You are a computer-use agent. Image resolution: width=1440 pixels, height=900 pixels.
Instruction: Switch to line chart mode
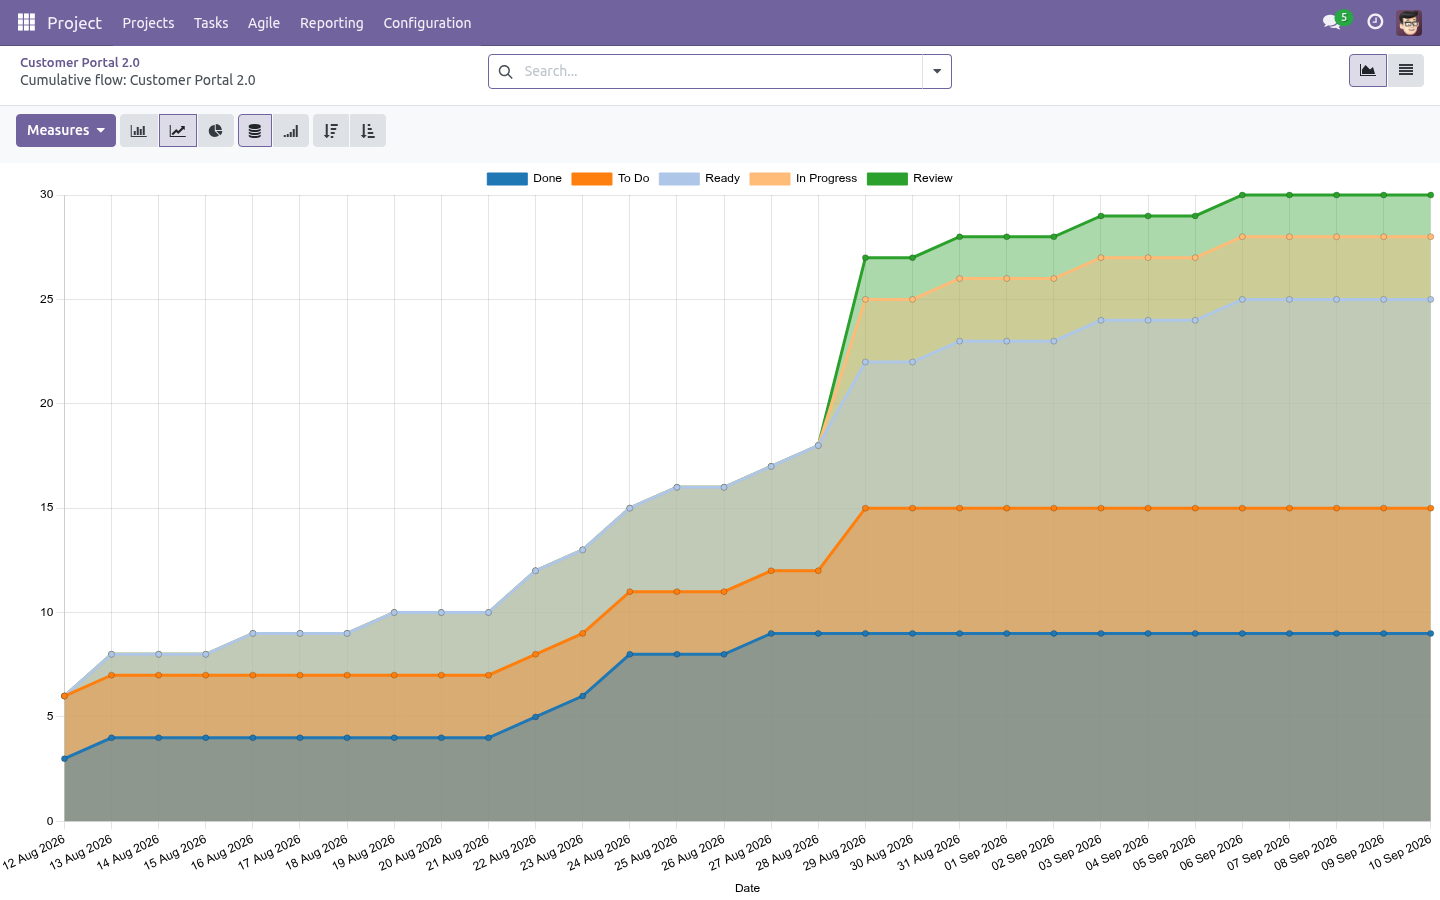click(177, 131)
